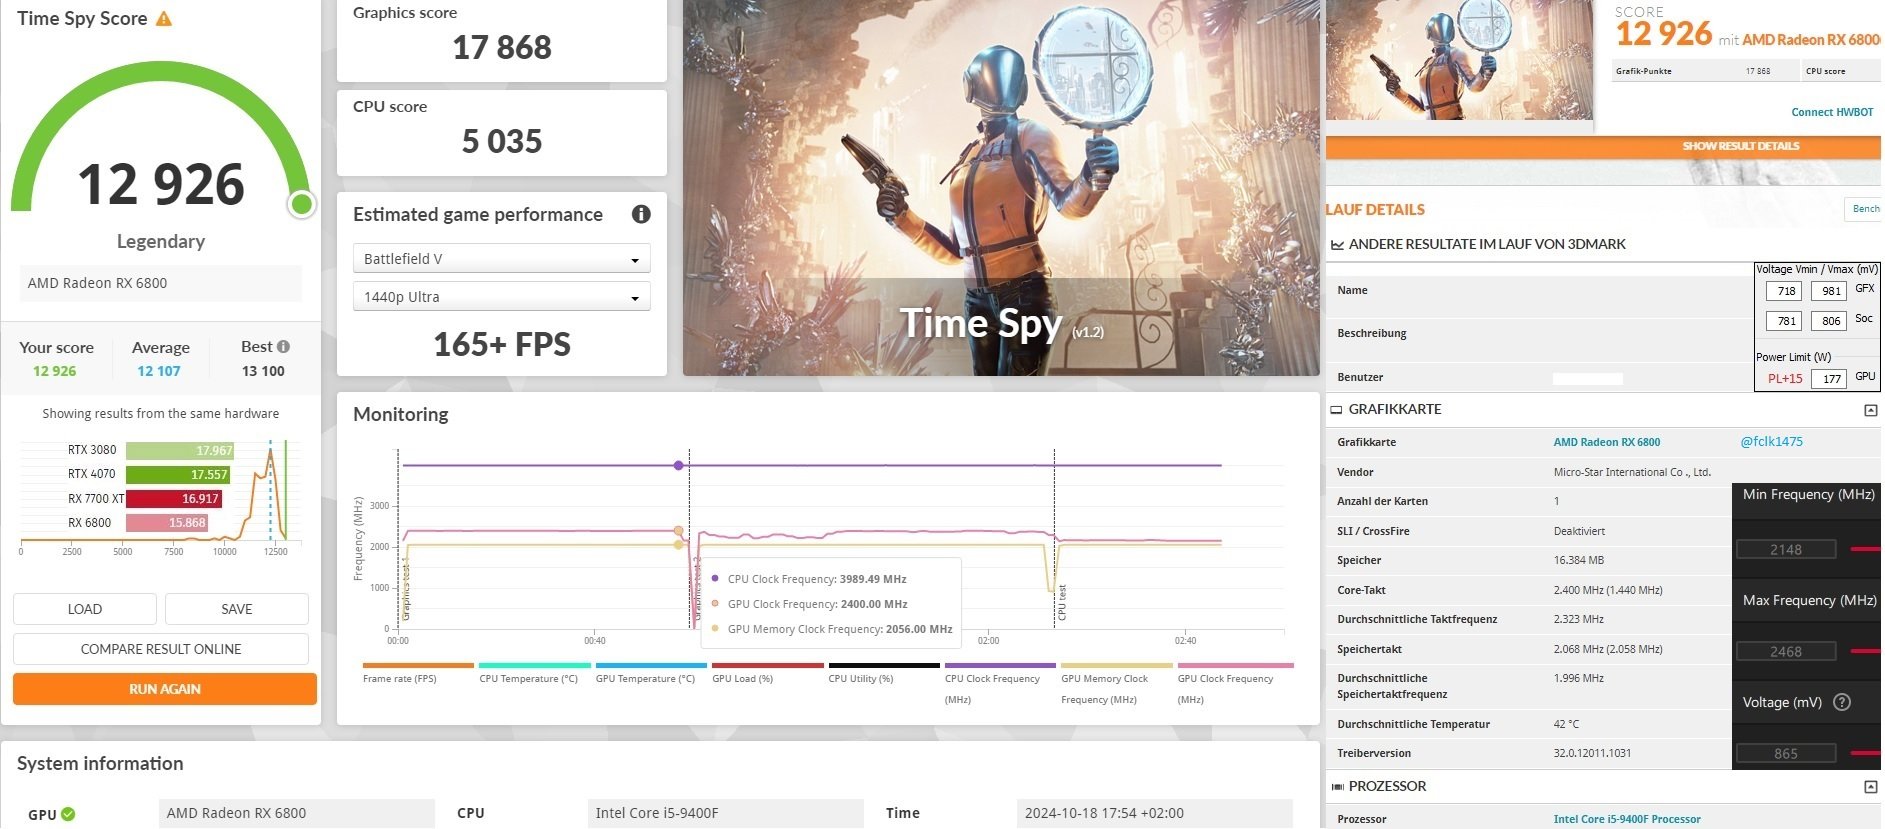Click the green knob on the score gauge
This screenshot has width=1885, height=829.
[x=301, y=204]
